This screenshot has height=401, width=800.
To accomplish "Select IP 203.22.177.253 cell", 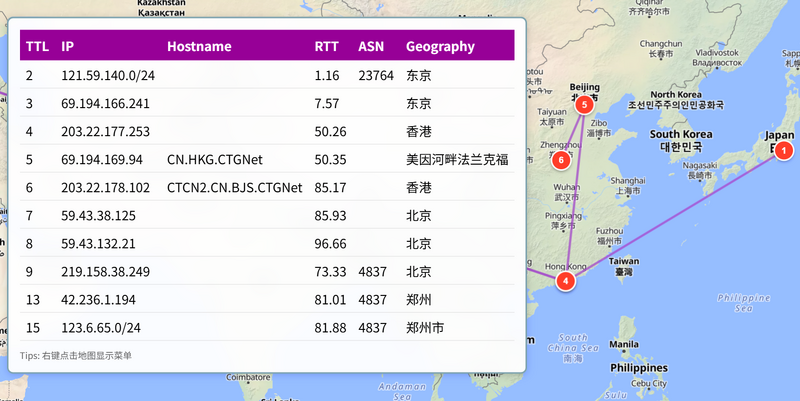I will point(105,132).
